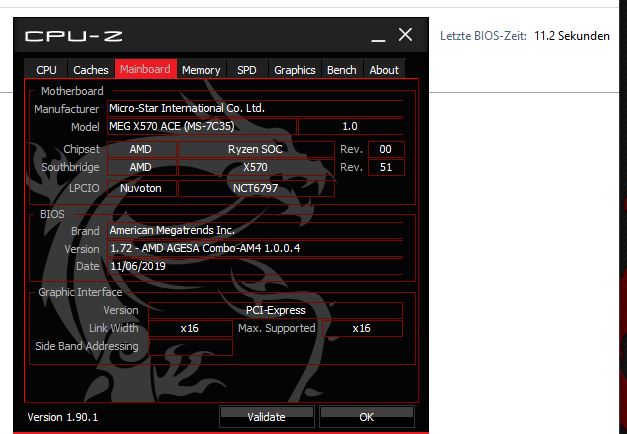Click the Motherboard group label
The width and height of the screenshot is (627, 434).
(72, 91)
